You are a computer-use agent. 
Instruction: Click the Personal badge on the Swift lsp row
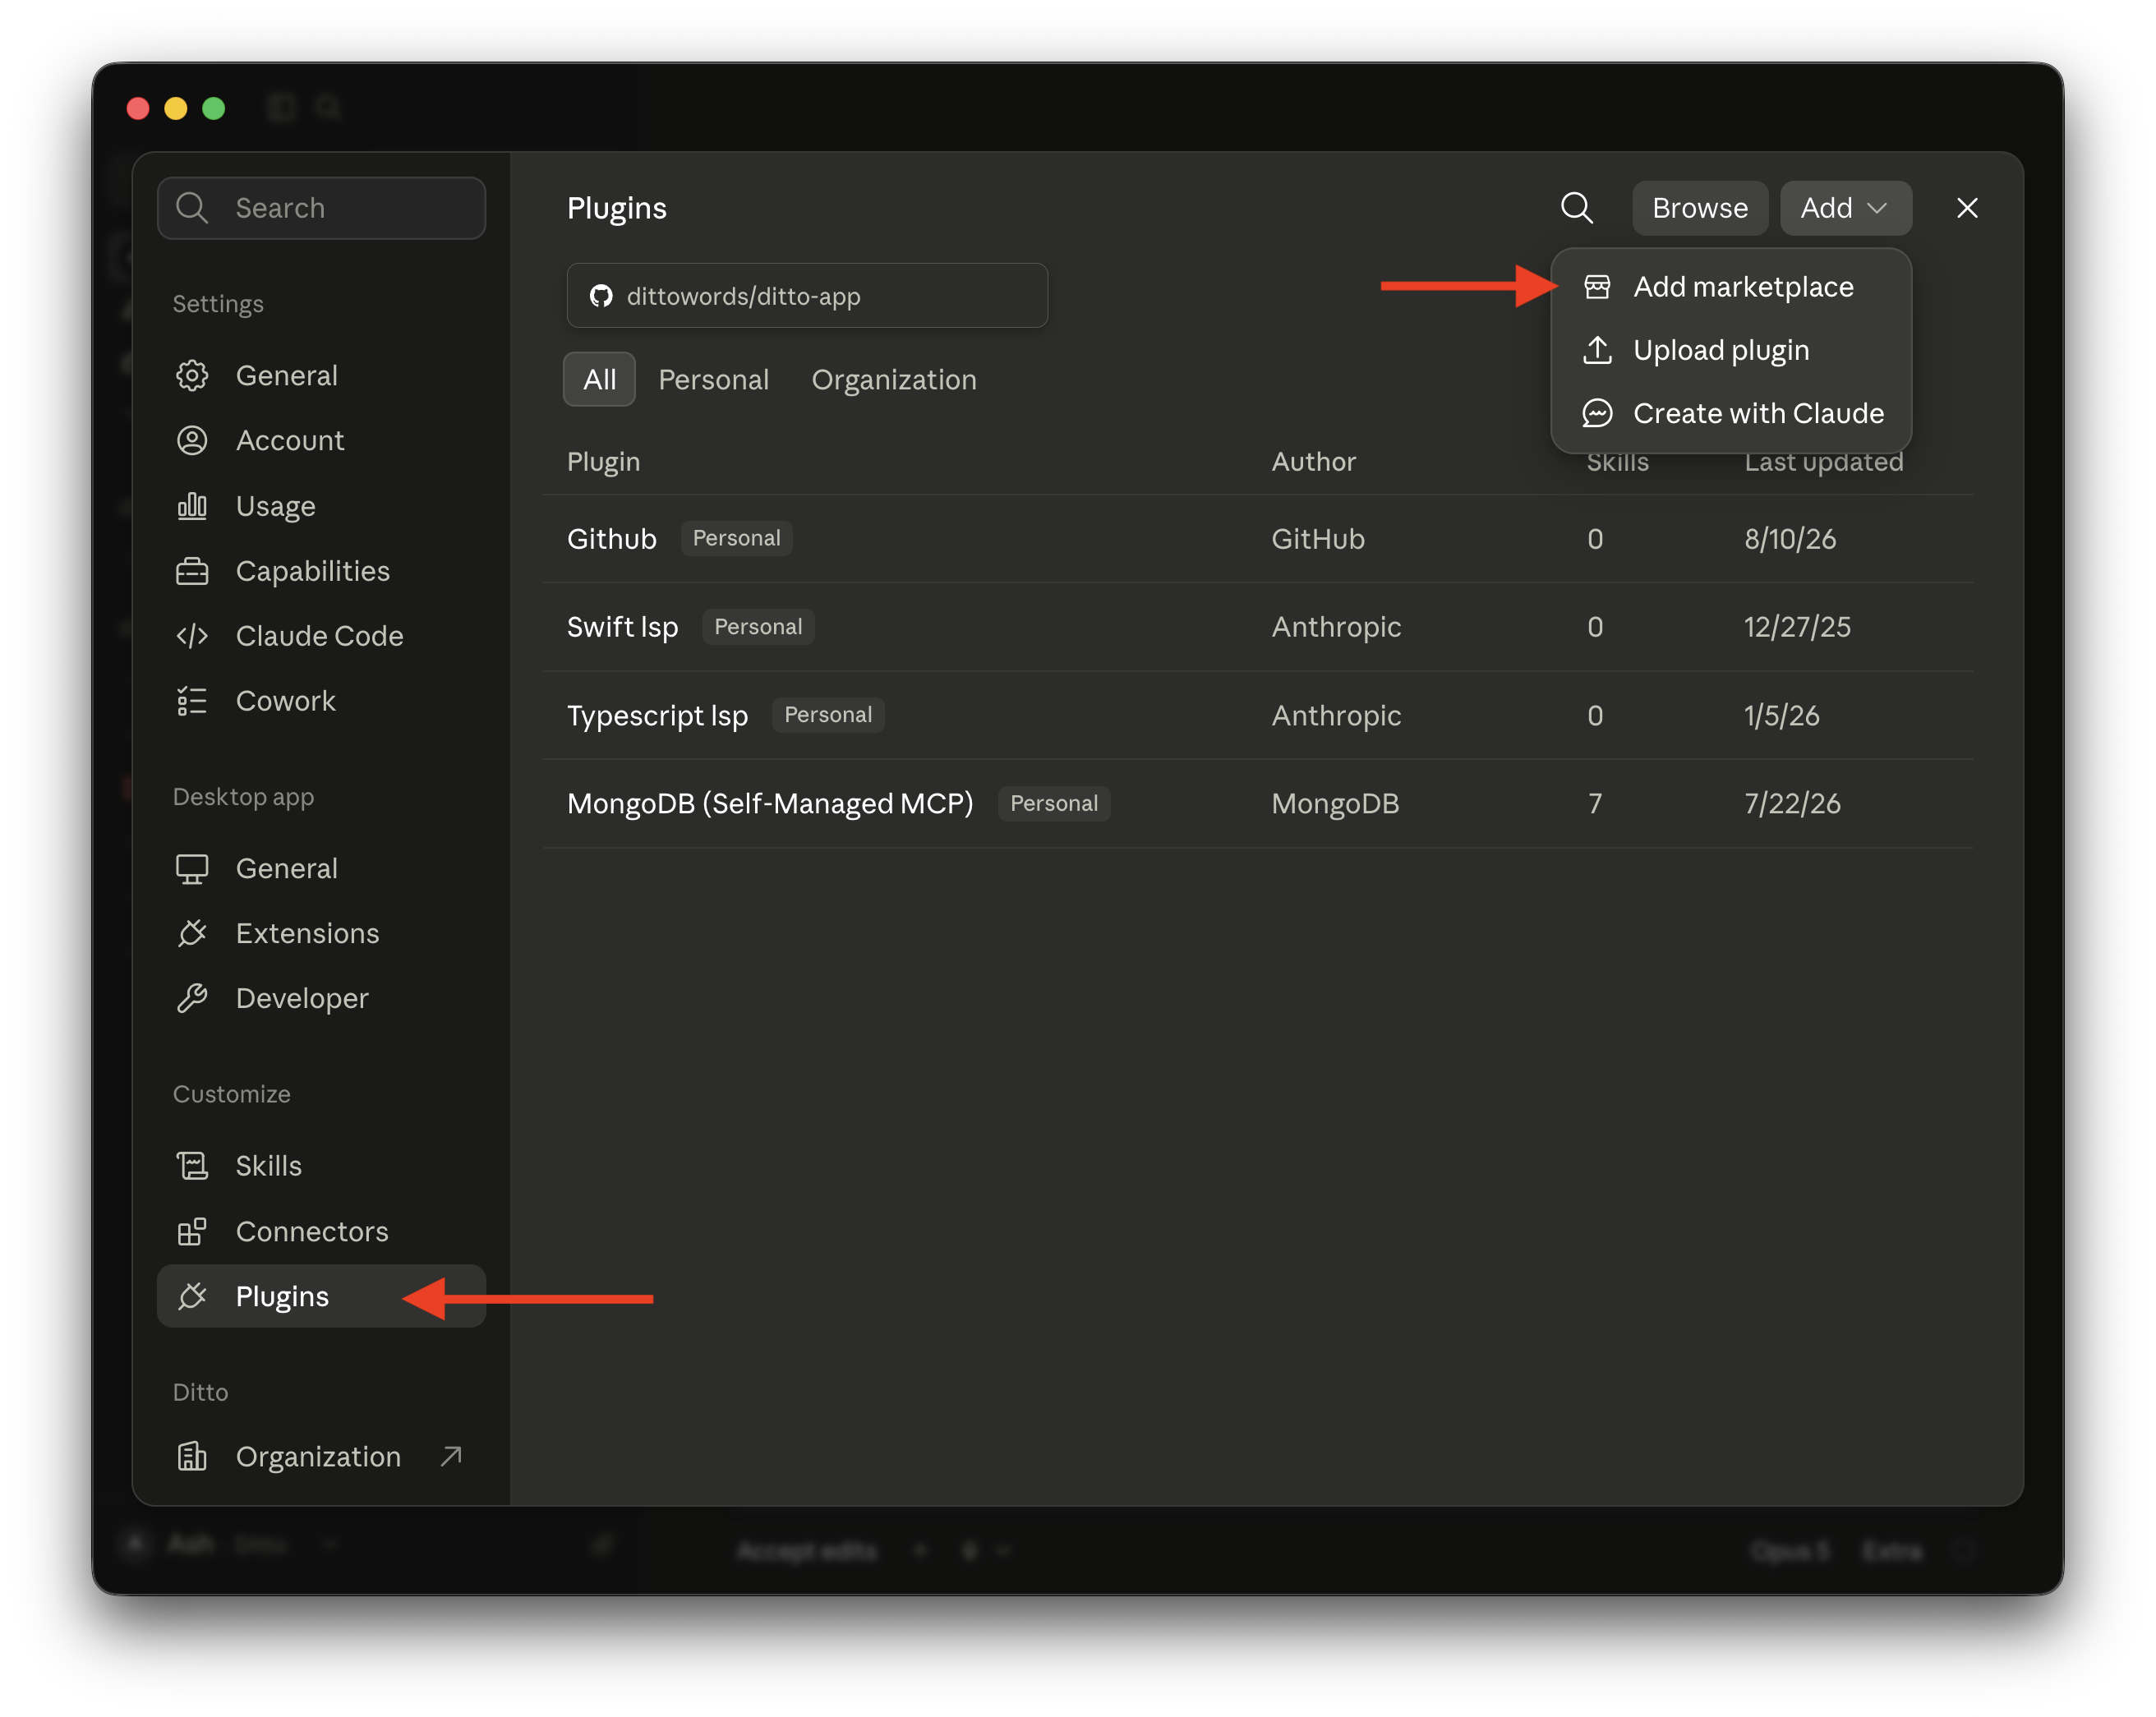click(x=758, y=627)
